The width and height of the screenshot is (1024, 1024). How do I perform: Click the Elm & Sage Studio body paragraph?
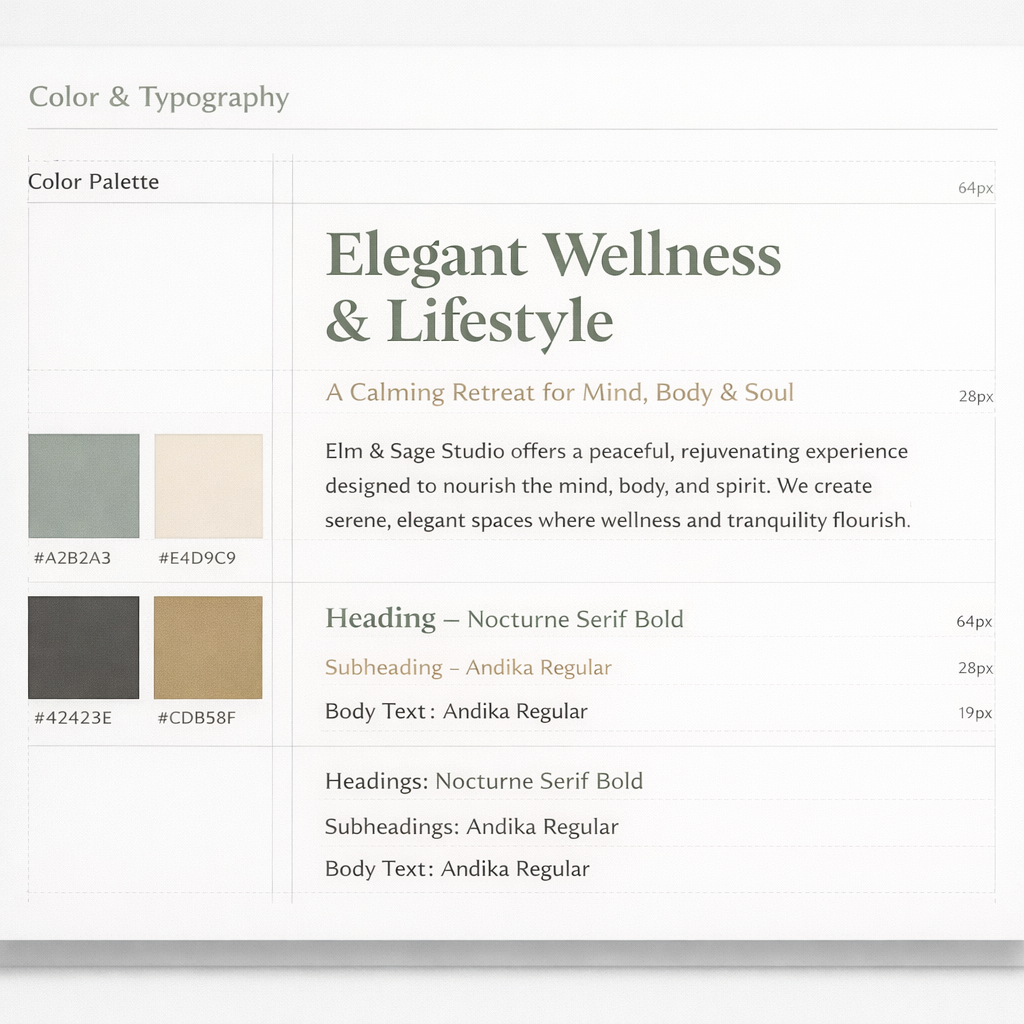pyautogui.click(x=617, y=486)
